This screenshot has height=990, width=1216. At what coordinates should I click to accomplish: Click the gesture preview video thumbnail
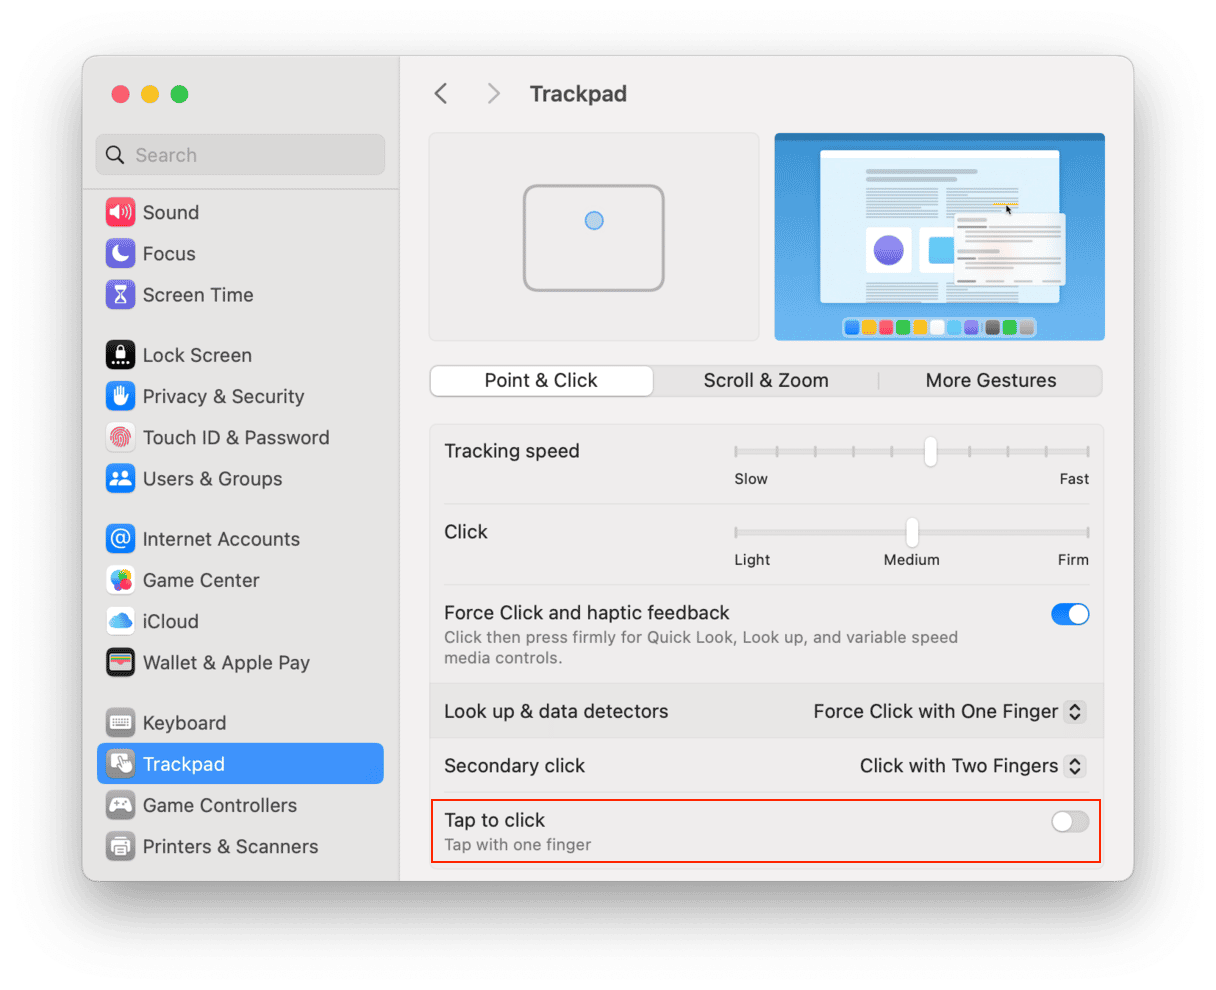(939, 237)
